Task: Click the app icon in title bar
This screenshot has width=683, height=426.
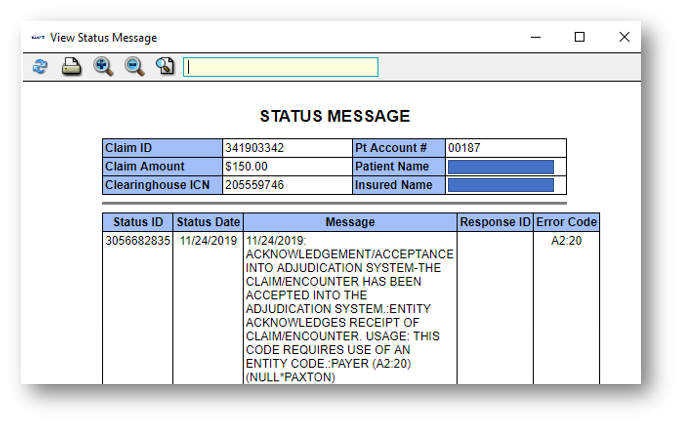Action: point(38,38)
